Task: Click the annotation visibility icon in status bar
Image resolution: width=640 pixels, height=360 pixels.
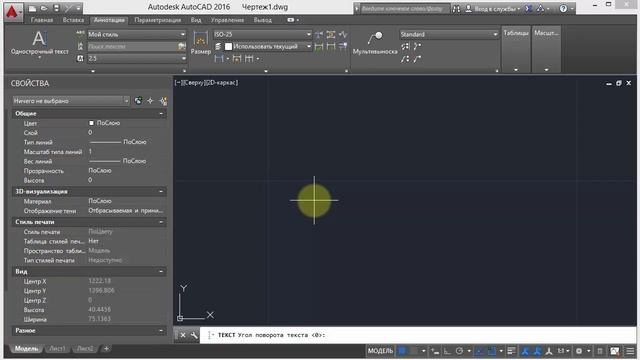Action: pyautogui.click(x=525, y=351)
